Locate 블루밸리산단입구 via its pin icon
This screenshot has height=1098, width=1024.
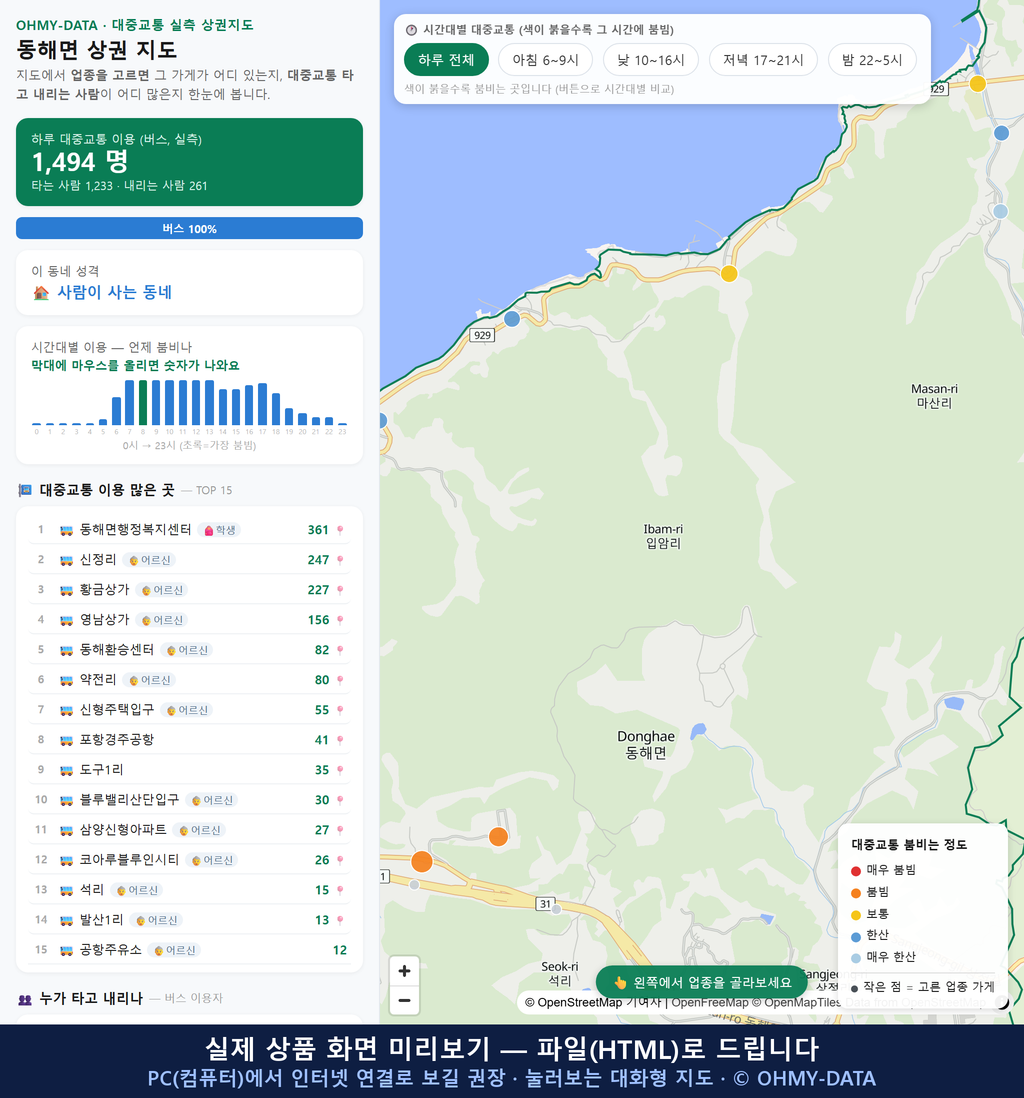click(x=340, y=800)
